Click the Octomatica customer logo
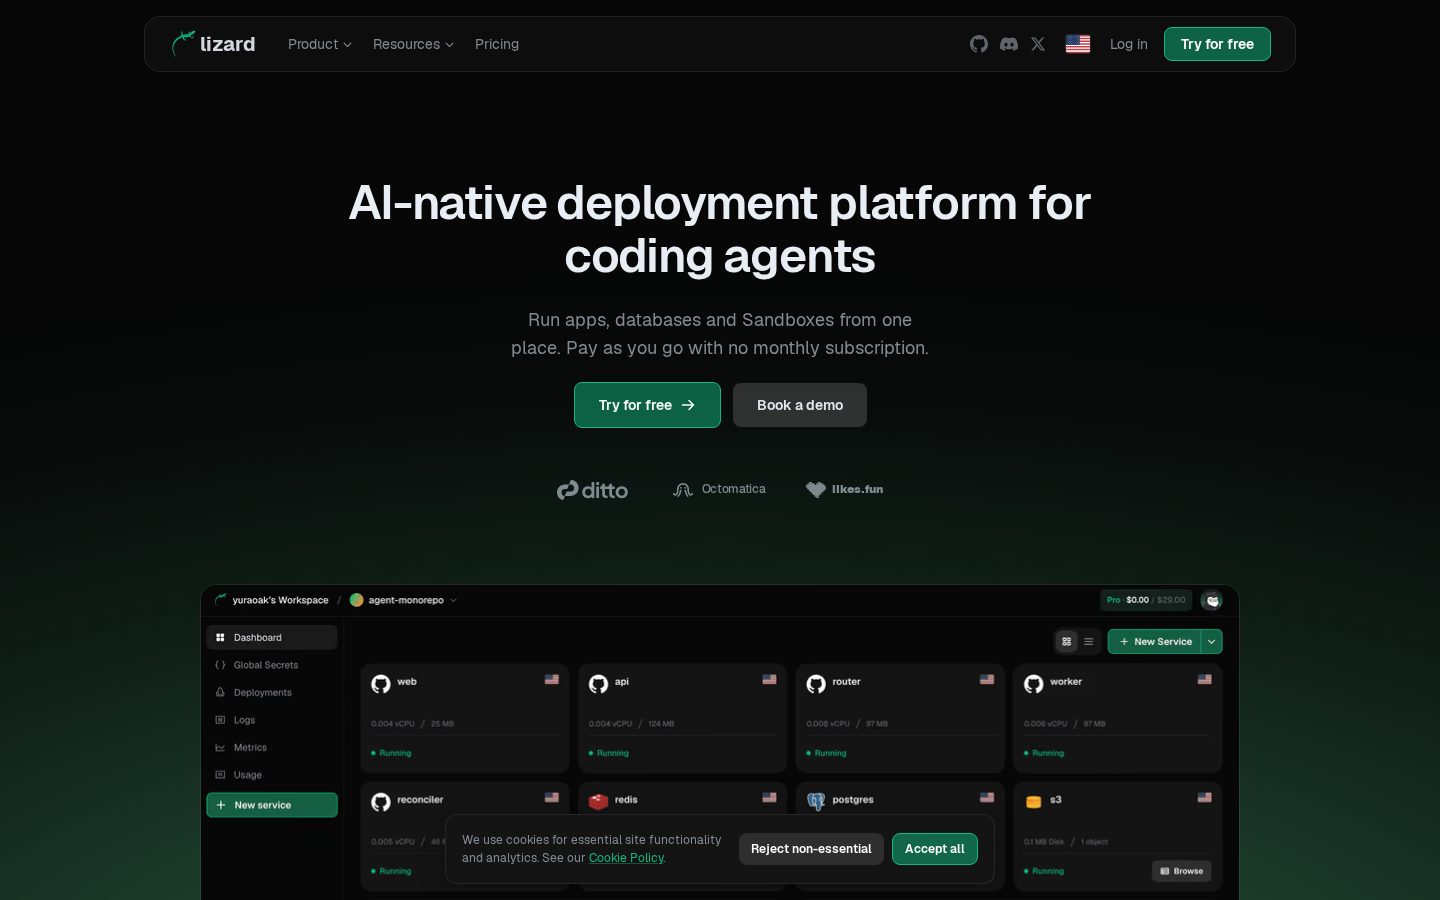 point(719,489)
